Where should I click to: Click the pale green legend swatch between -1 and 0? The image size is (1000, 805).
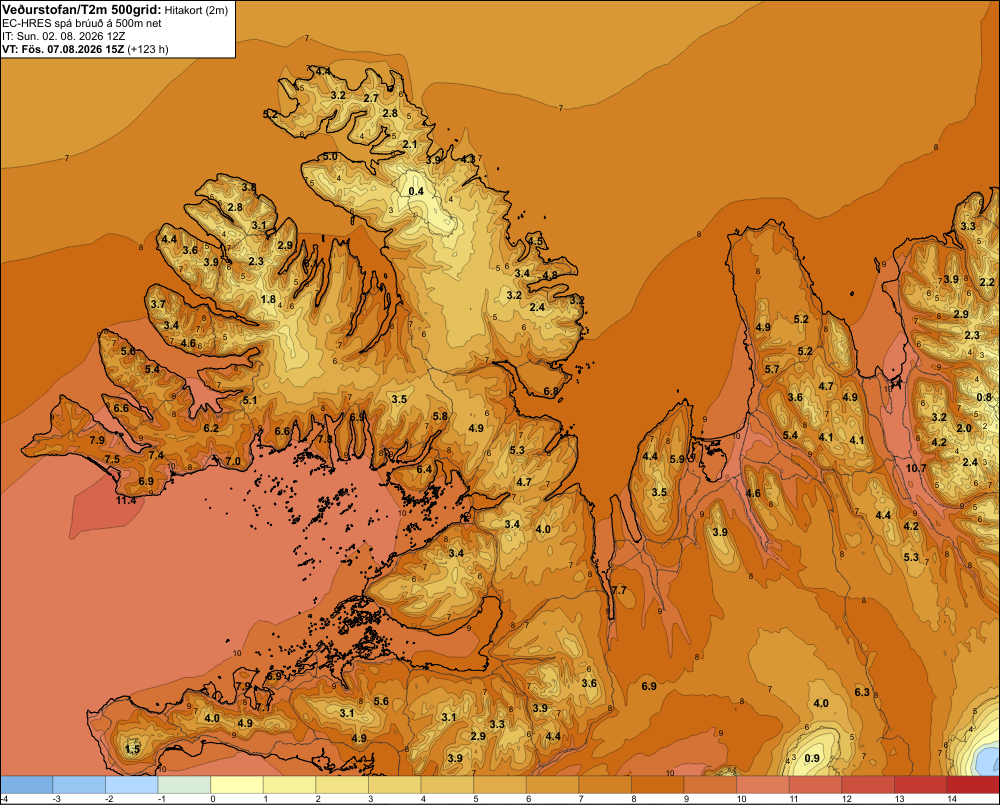pyautogui.click(x=184, y=785)
